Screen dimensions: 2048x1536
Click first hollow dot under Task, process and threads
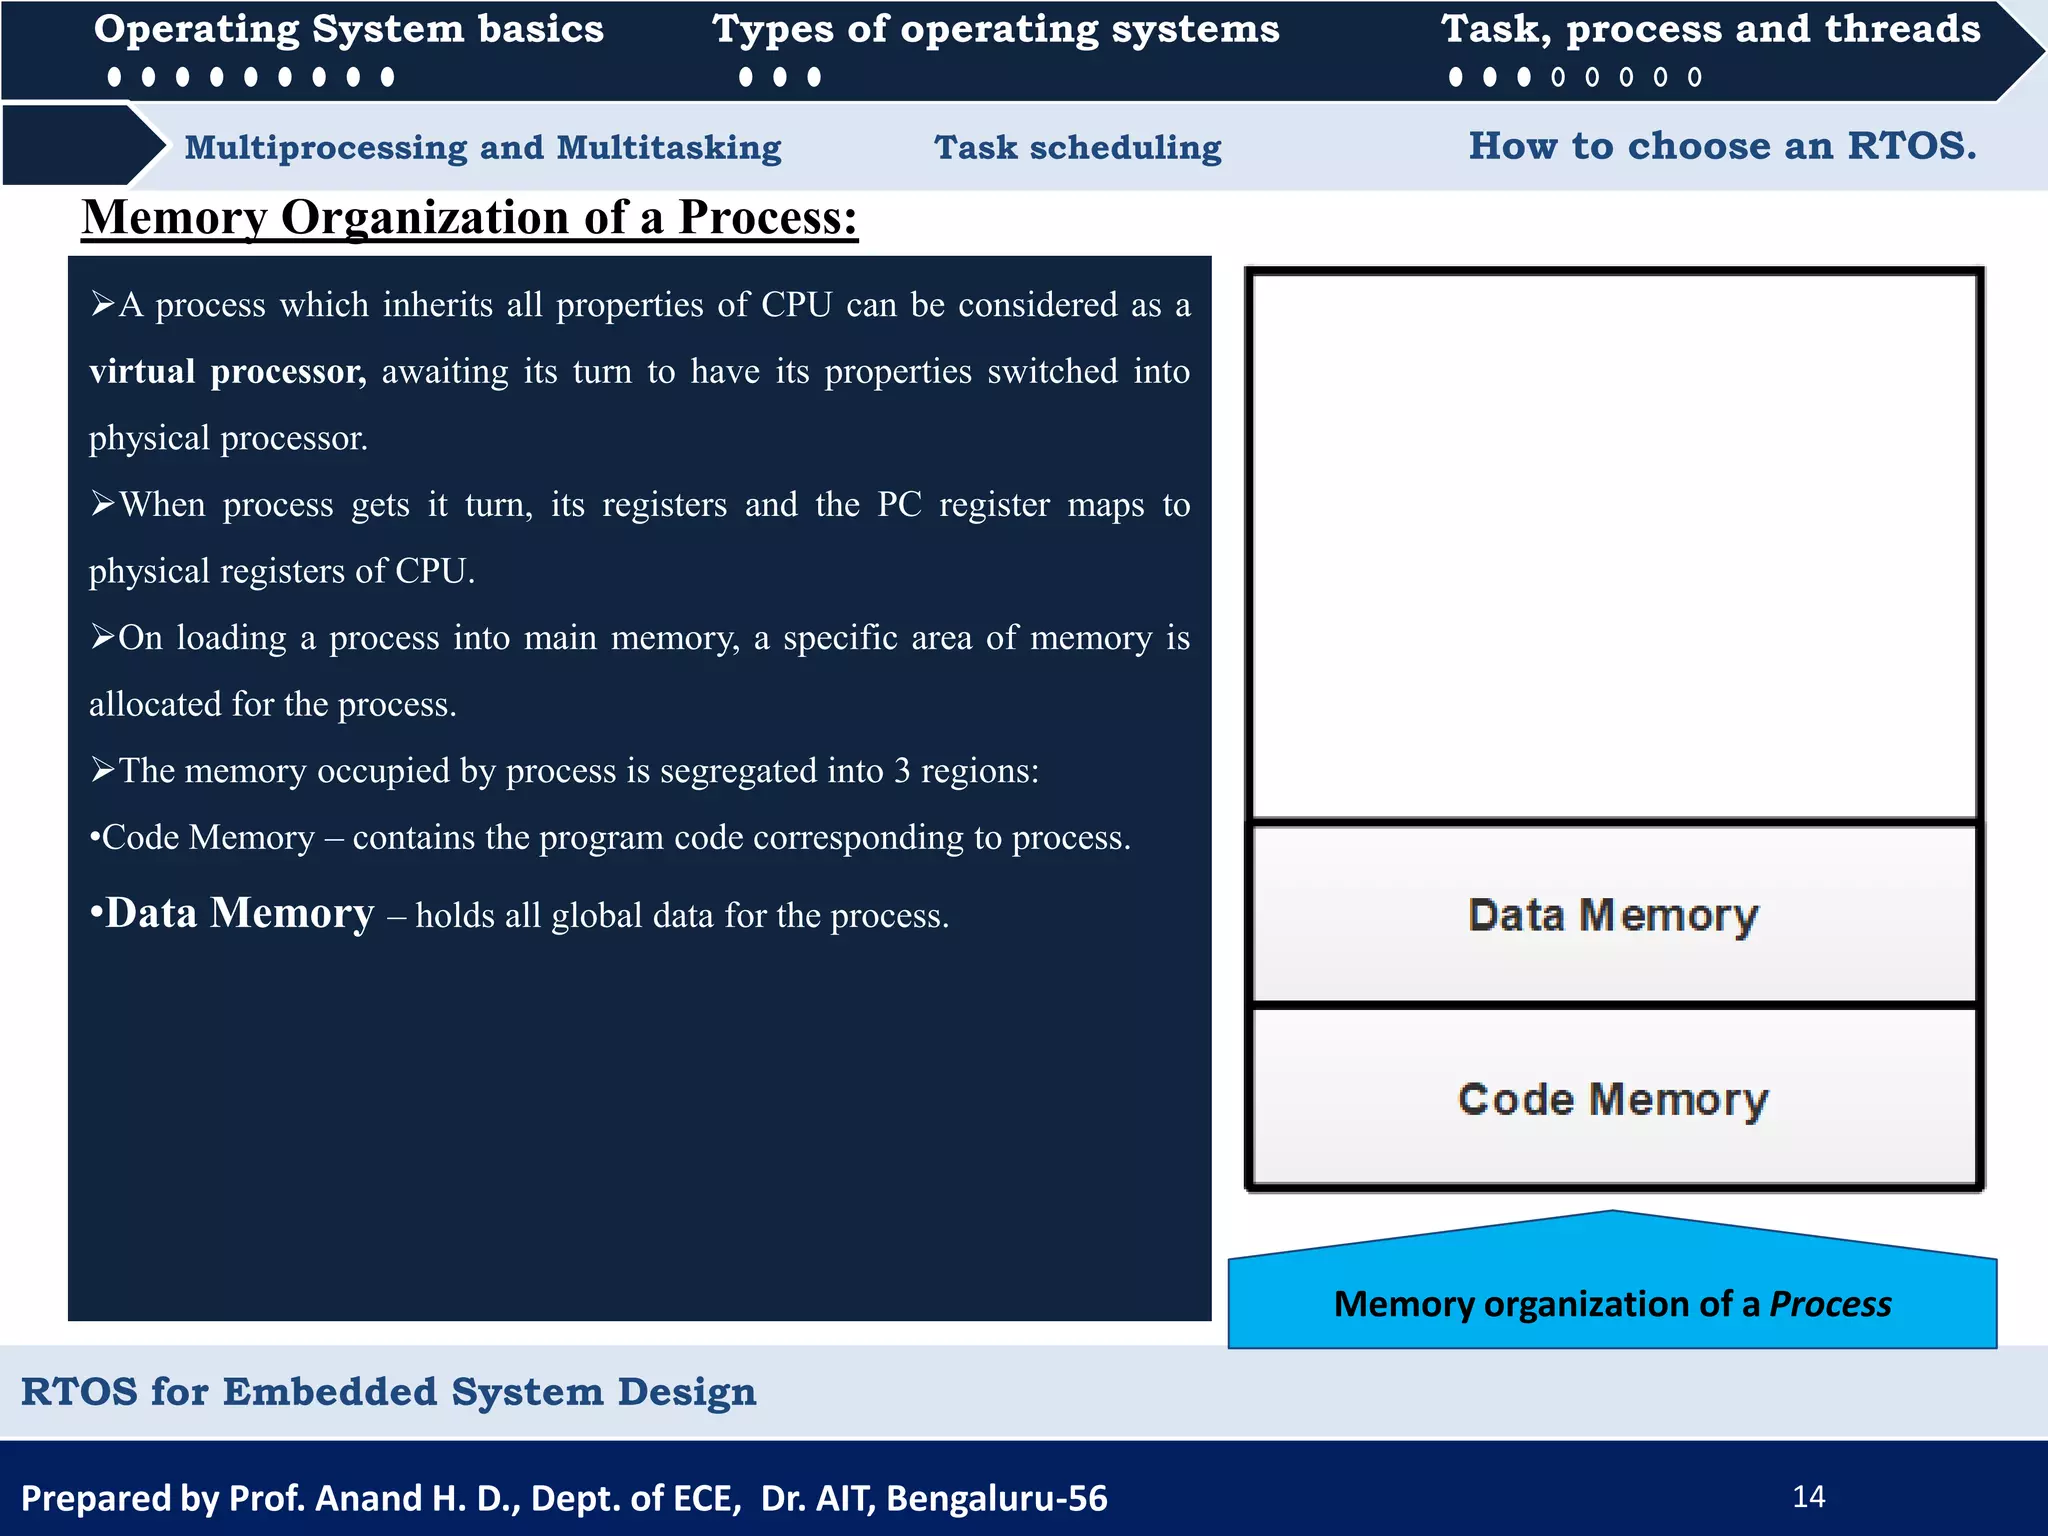click(1558, 77)
